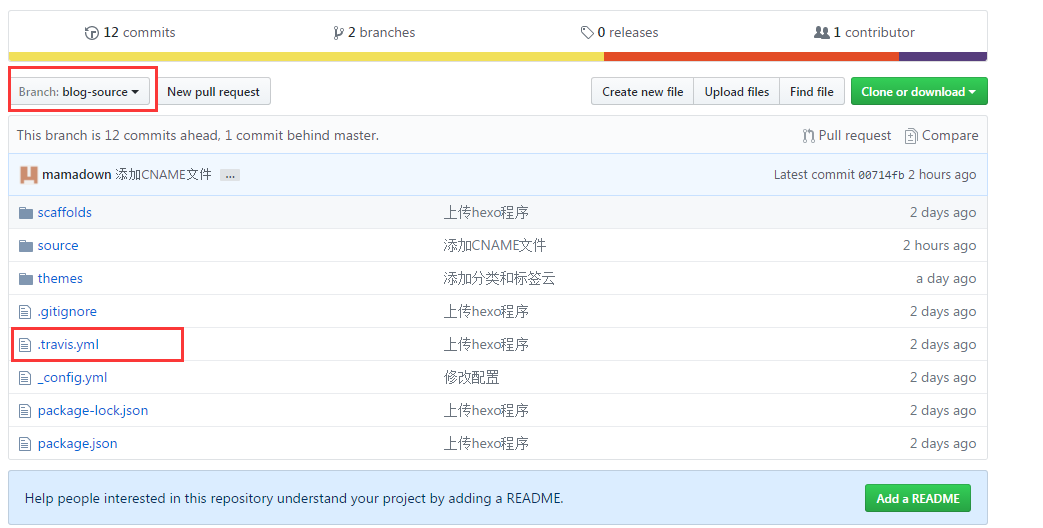This screenshot has width=1043, height=528.
Task: Click the contributors people icon
Action: pos(822,33)
